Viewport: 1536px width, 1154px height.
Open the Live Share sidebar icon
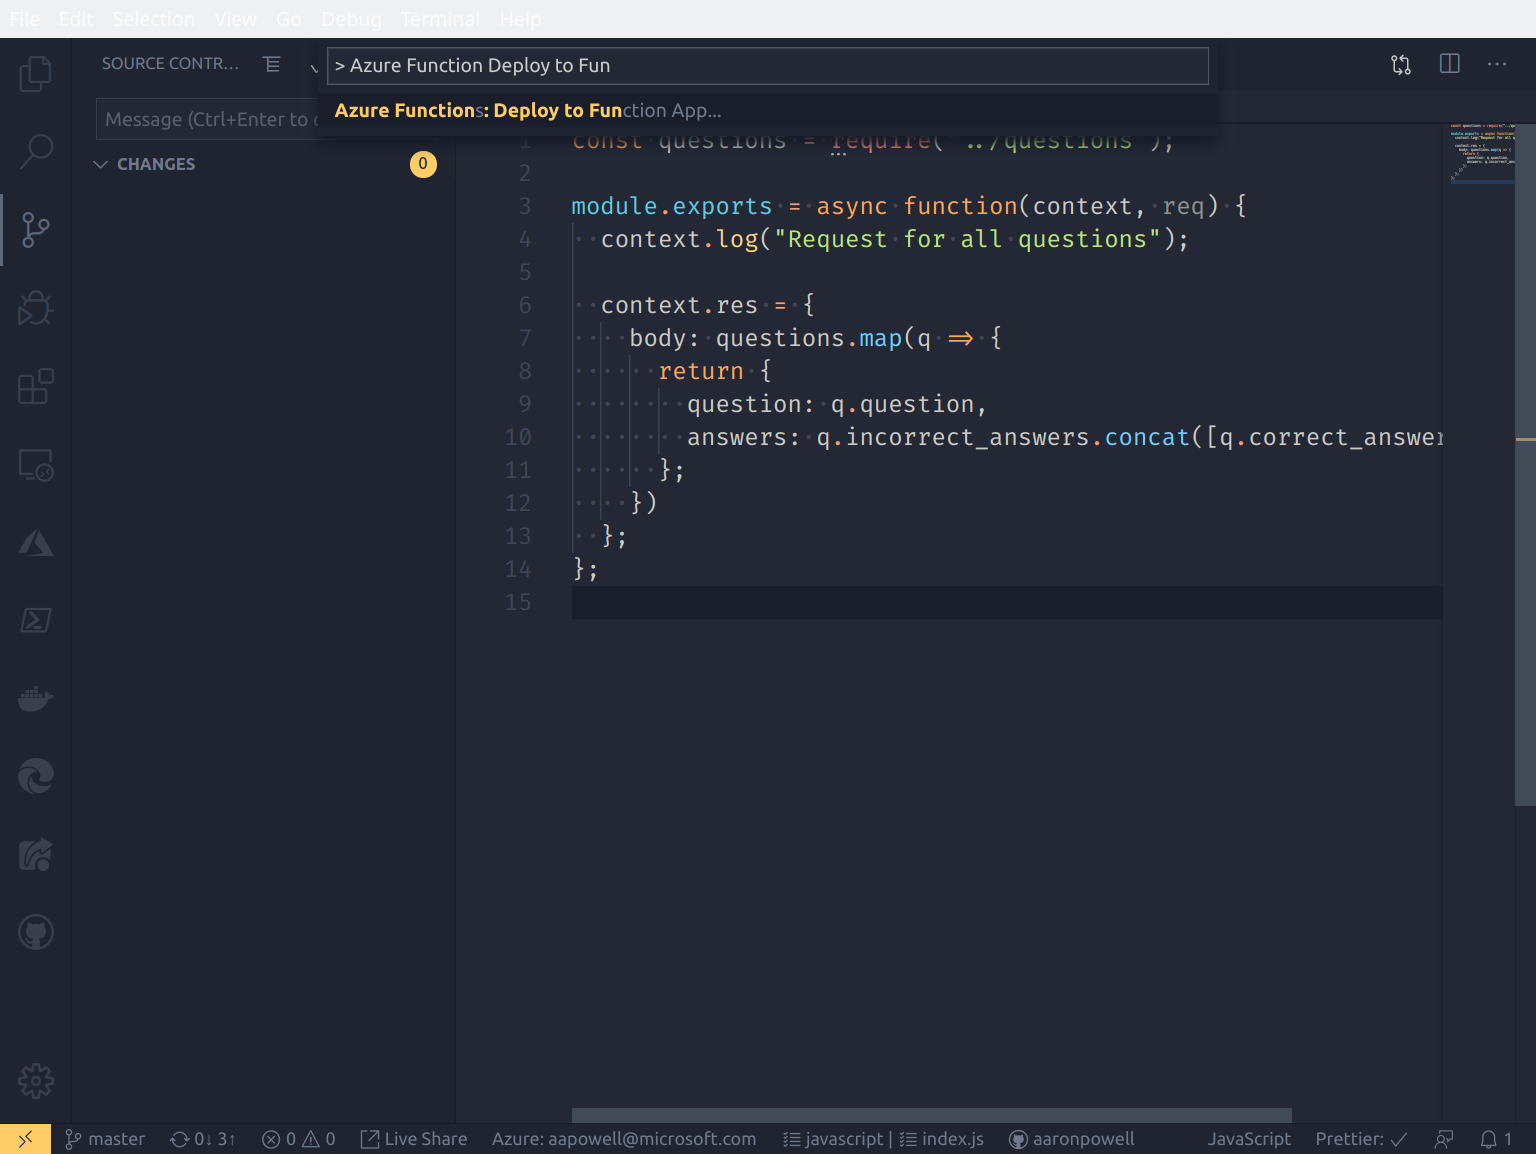coord(36,854)
